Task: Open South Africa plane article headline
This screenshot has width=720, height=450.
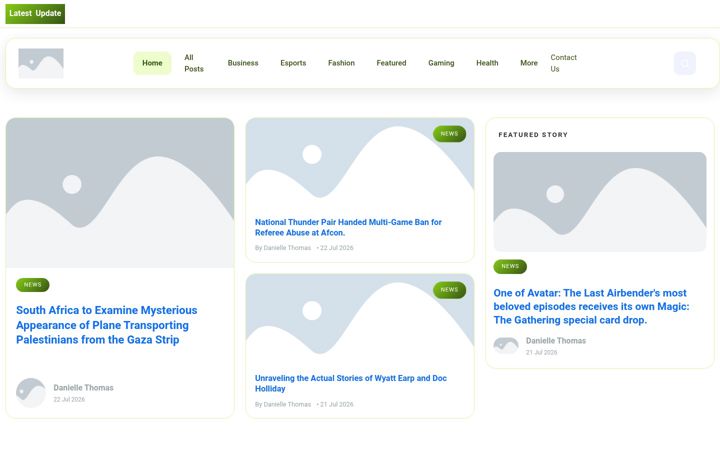Action: pos(107,325)
